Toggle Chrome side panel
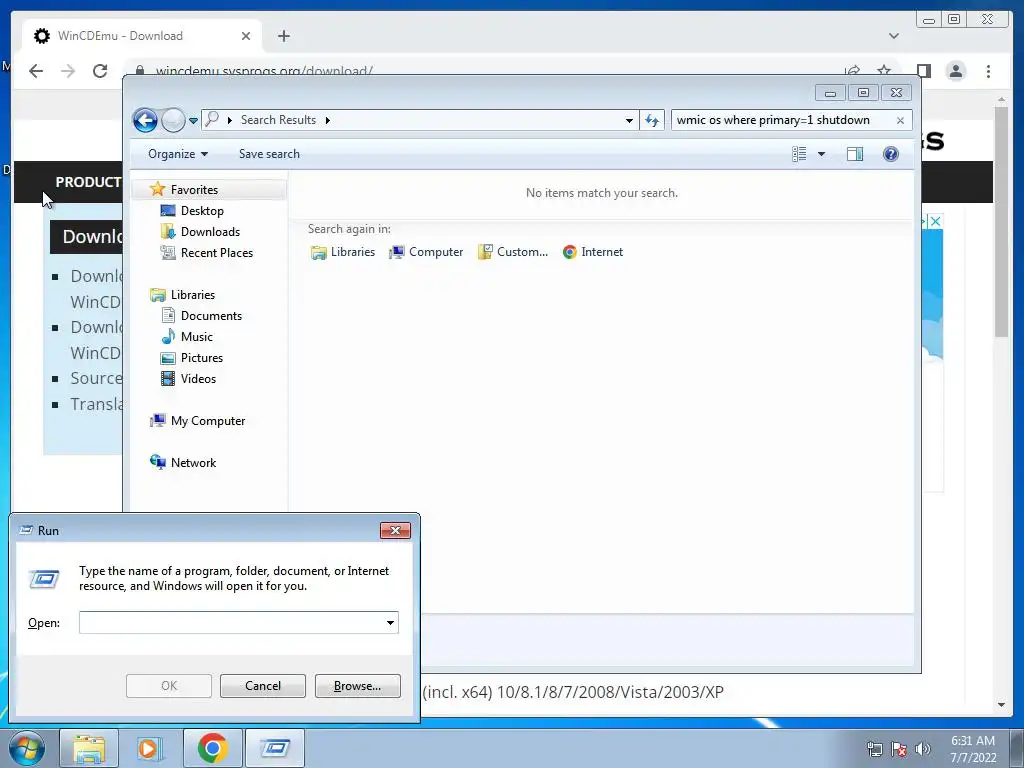1024x768 pixels. 923,71
